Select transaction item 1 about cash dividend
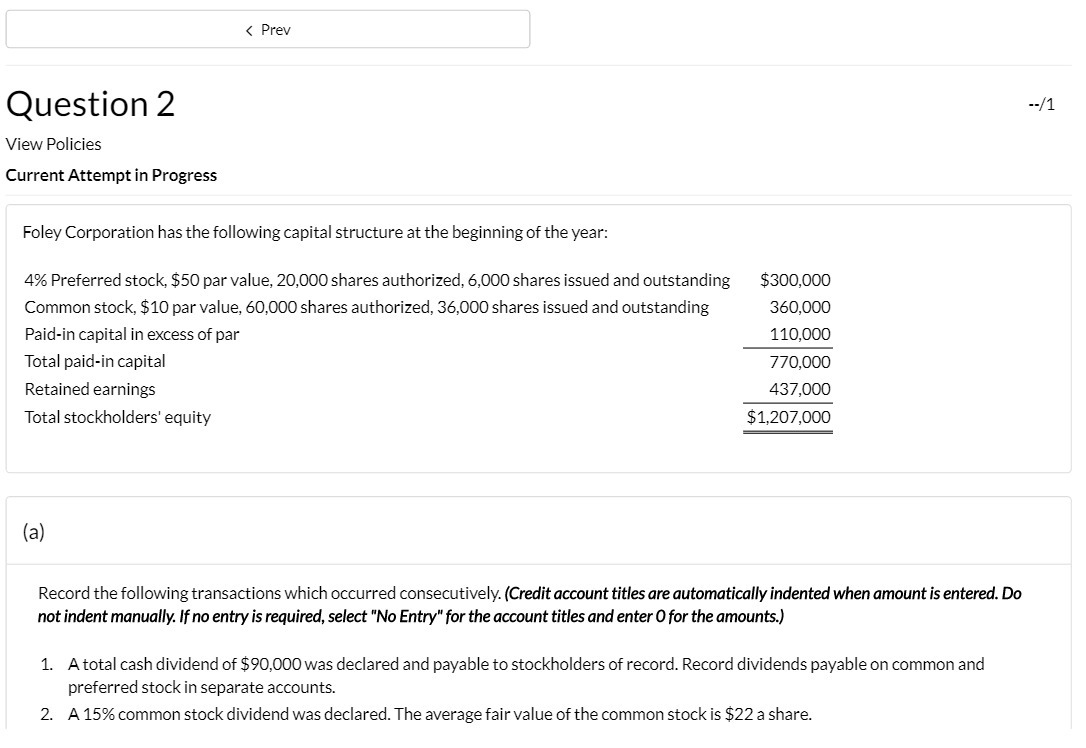 tap(525, 675)
